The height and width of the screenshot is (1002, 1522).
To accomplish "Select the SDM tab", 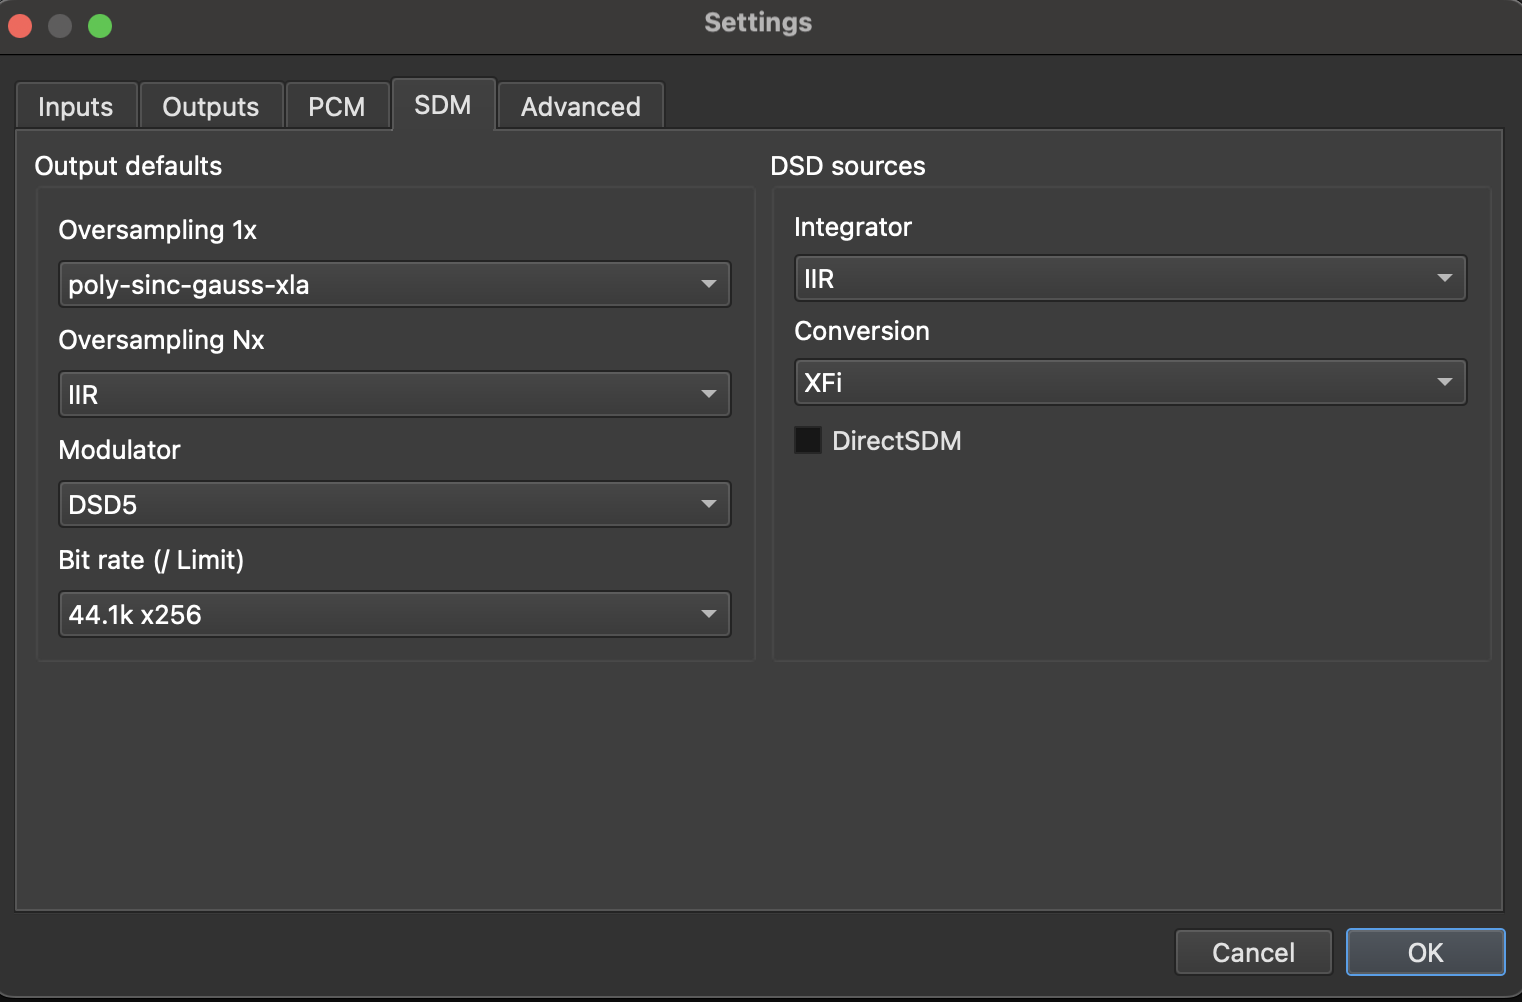I will [x=443, y=105].
